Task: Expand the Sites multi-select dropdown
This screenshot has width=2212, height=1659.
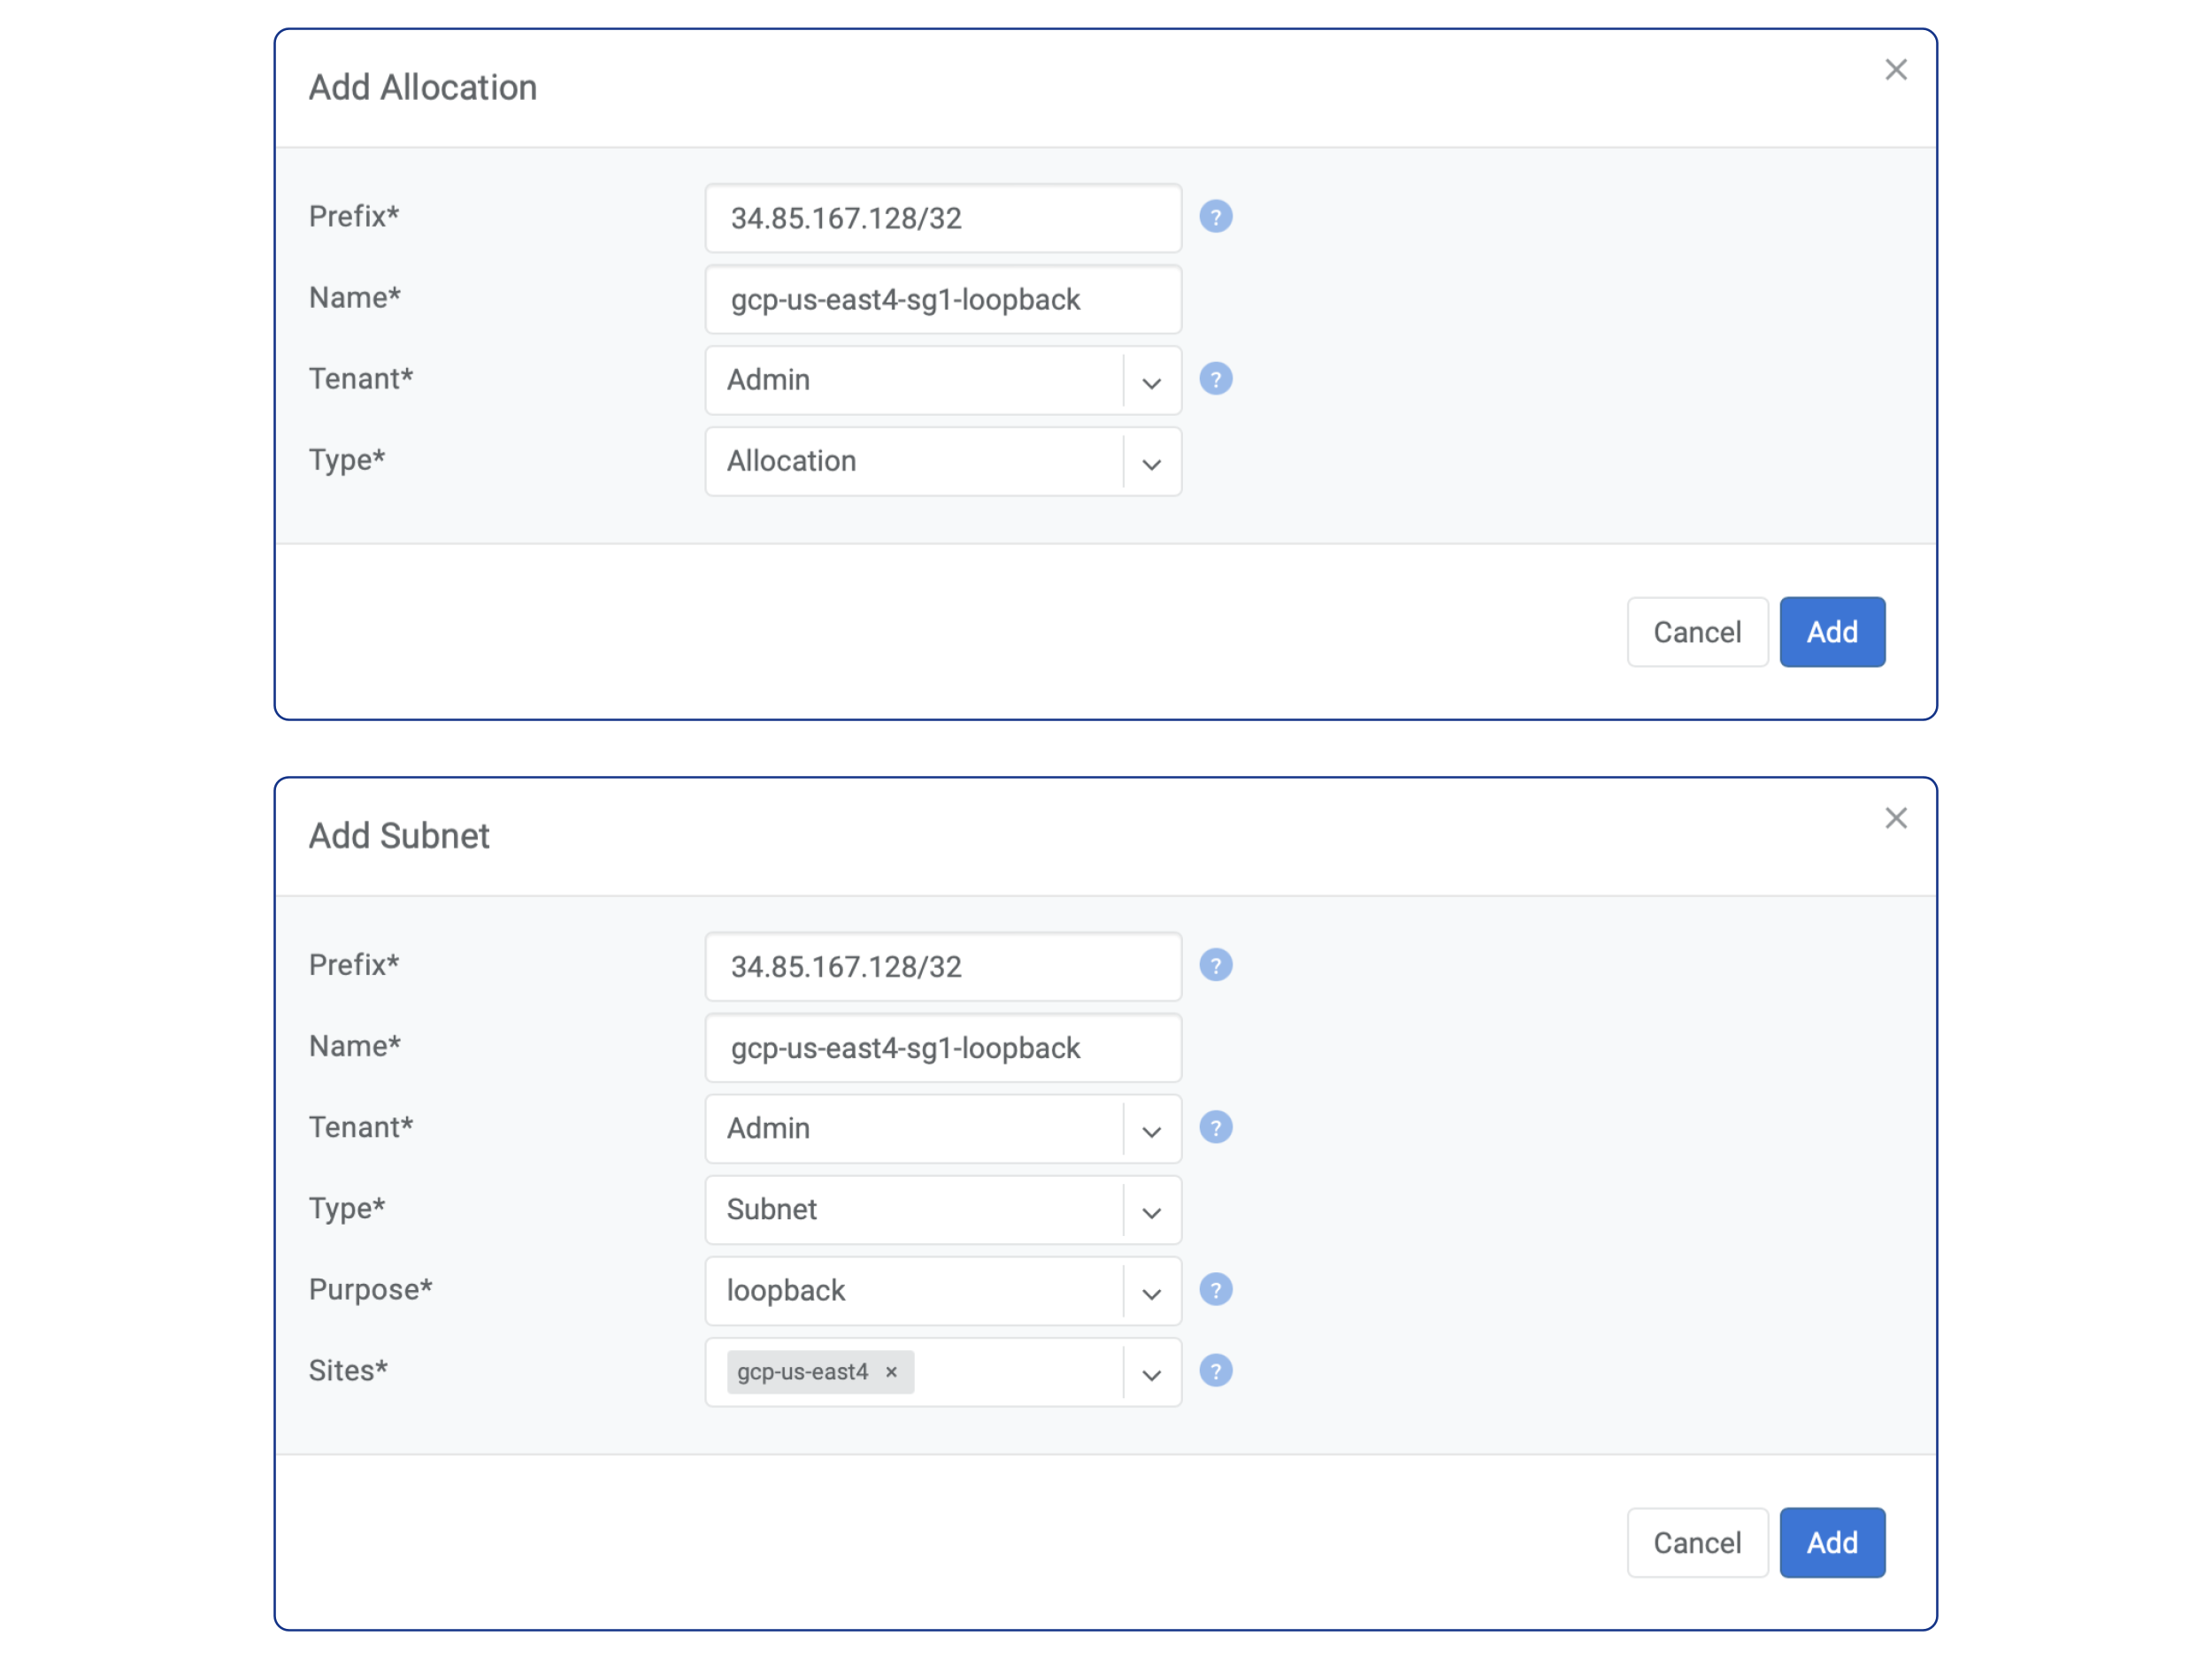Action: pos(1151,1373)
